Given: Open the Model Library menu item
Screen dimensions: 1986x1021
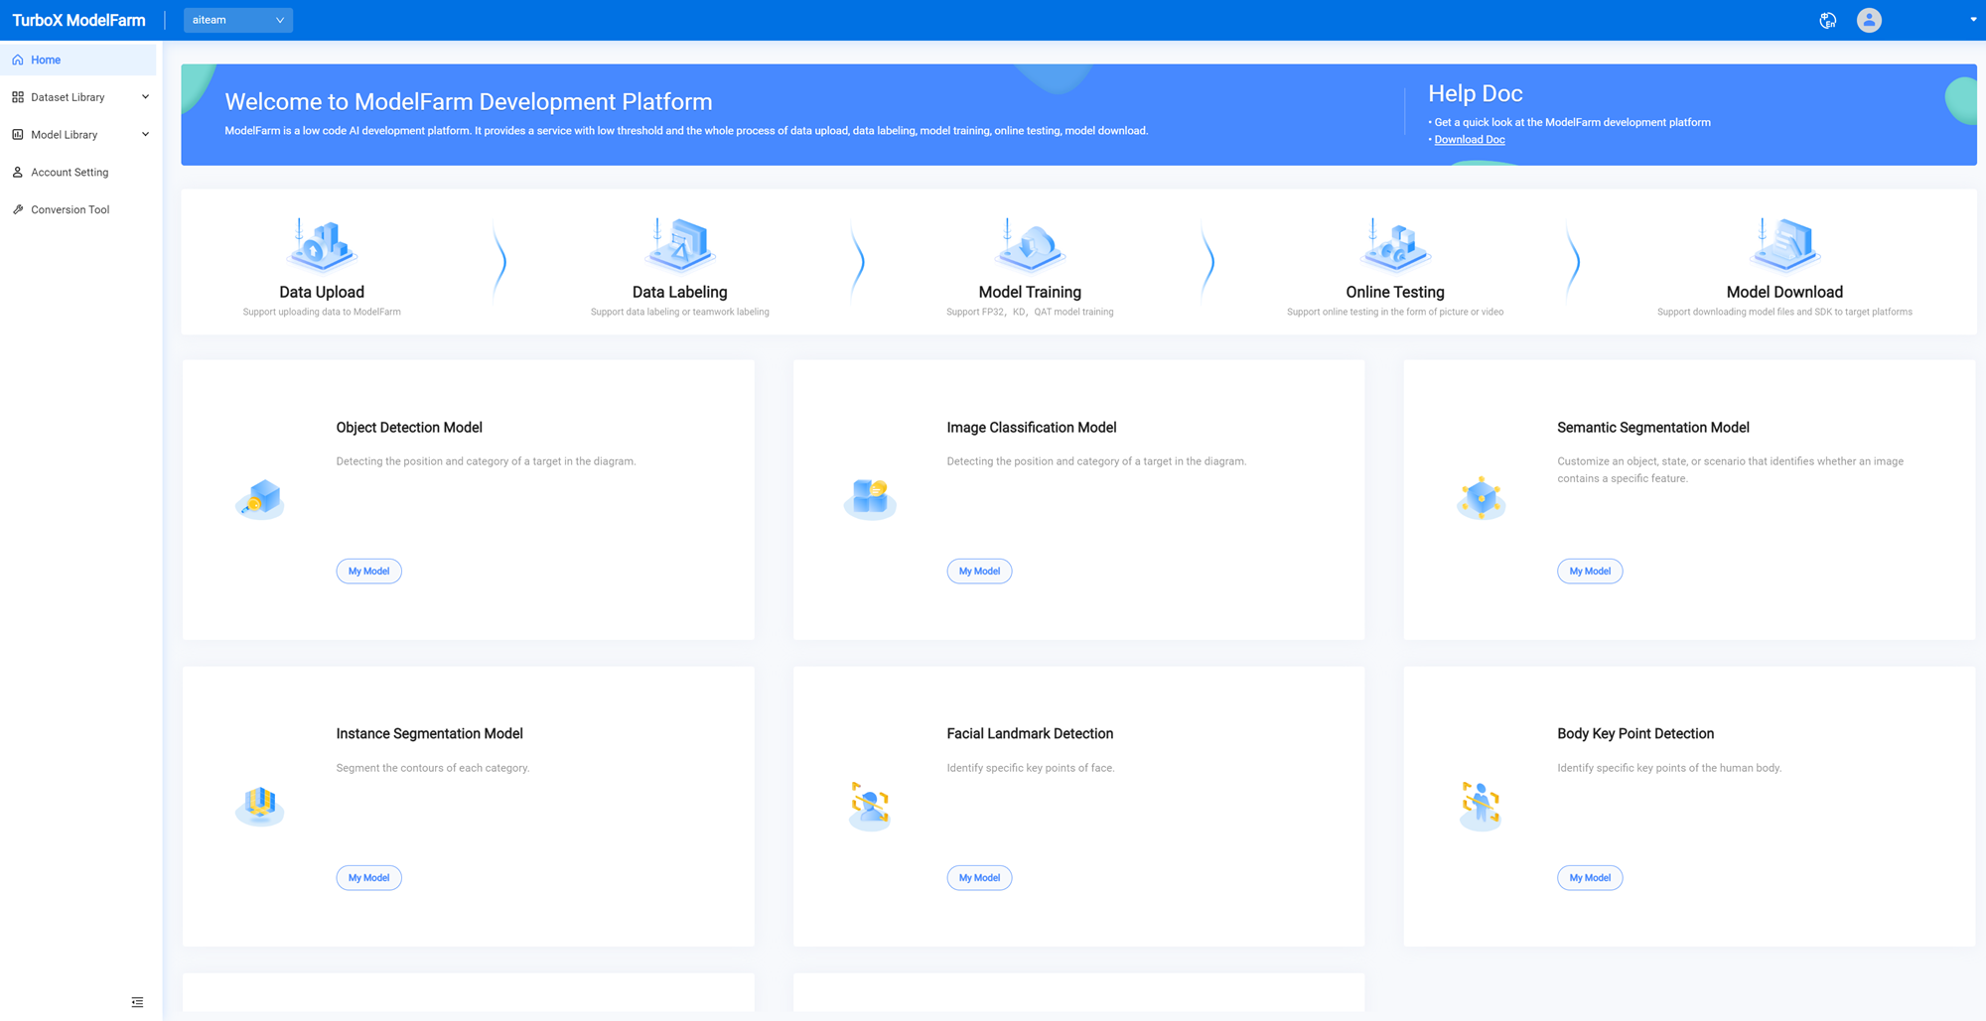Looking at the screenshot, I should click(x=78, y=134).
